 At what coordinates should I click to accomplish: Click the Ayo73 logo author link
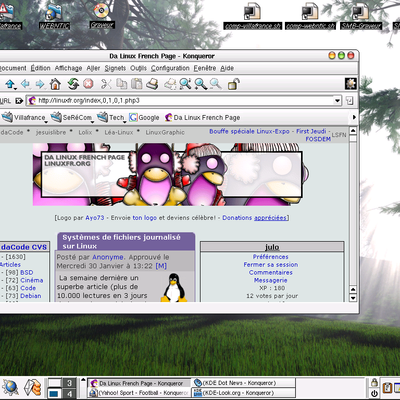[x=95, y=218]
